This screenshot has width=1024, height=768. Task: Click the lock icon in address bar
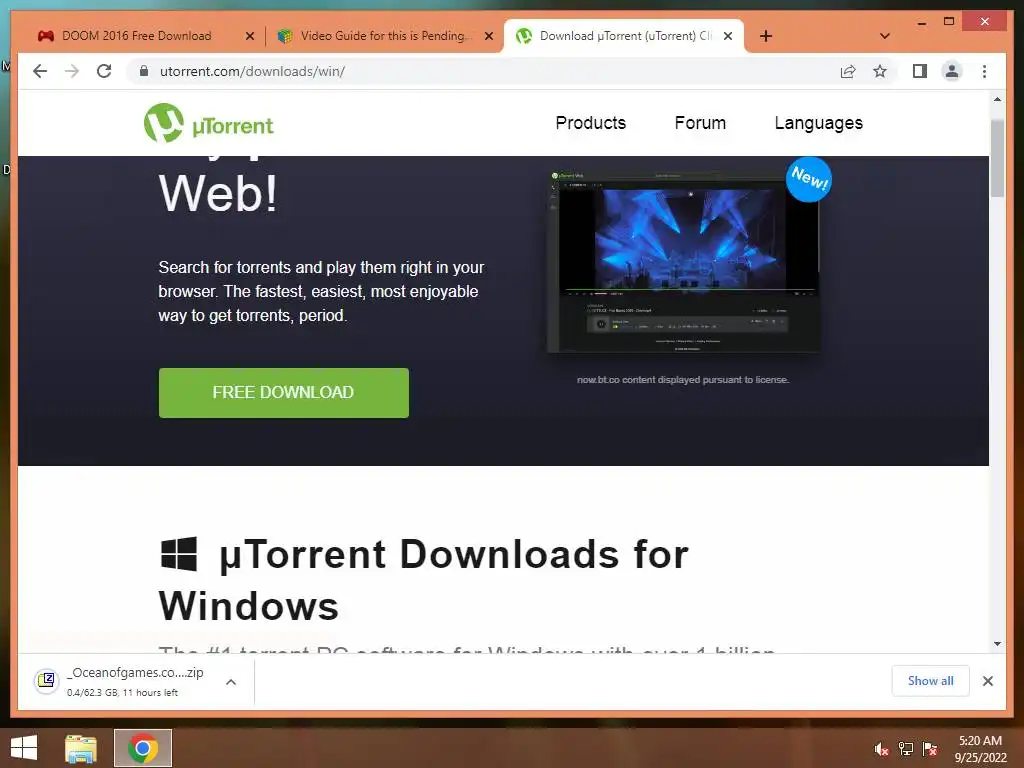144,71
